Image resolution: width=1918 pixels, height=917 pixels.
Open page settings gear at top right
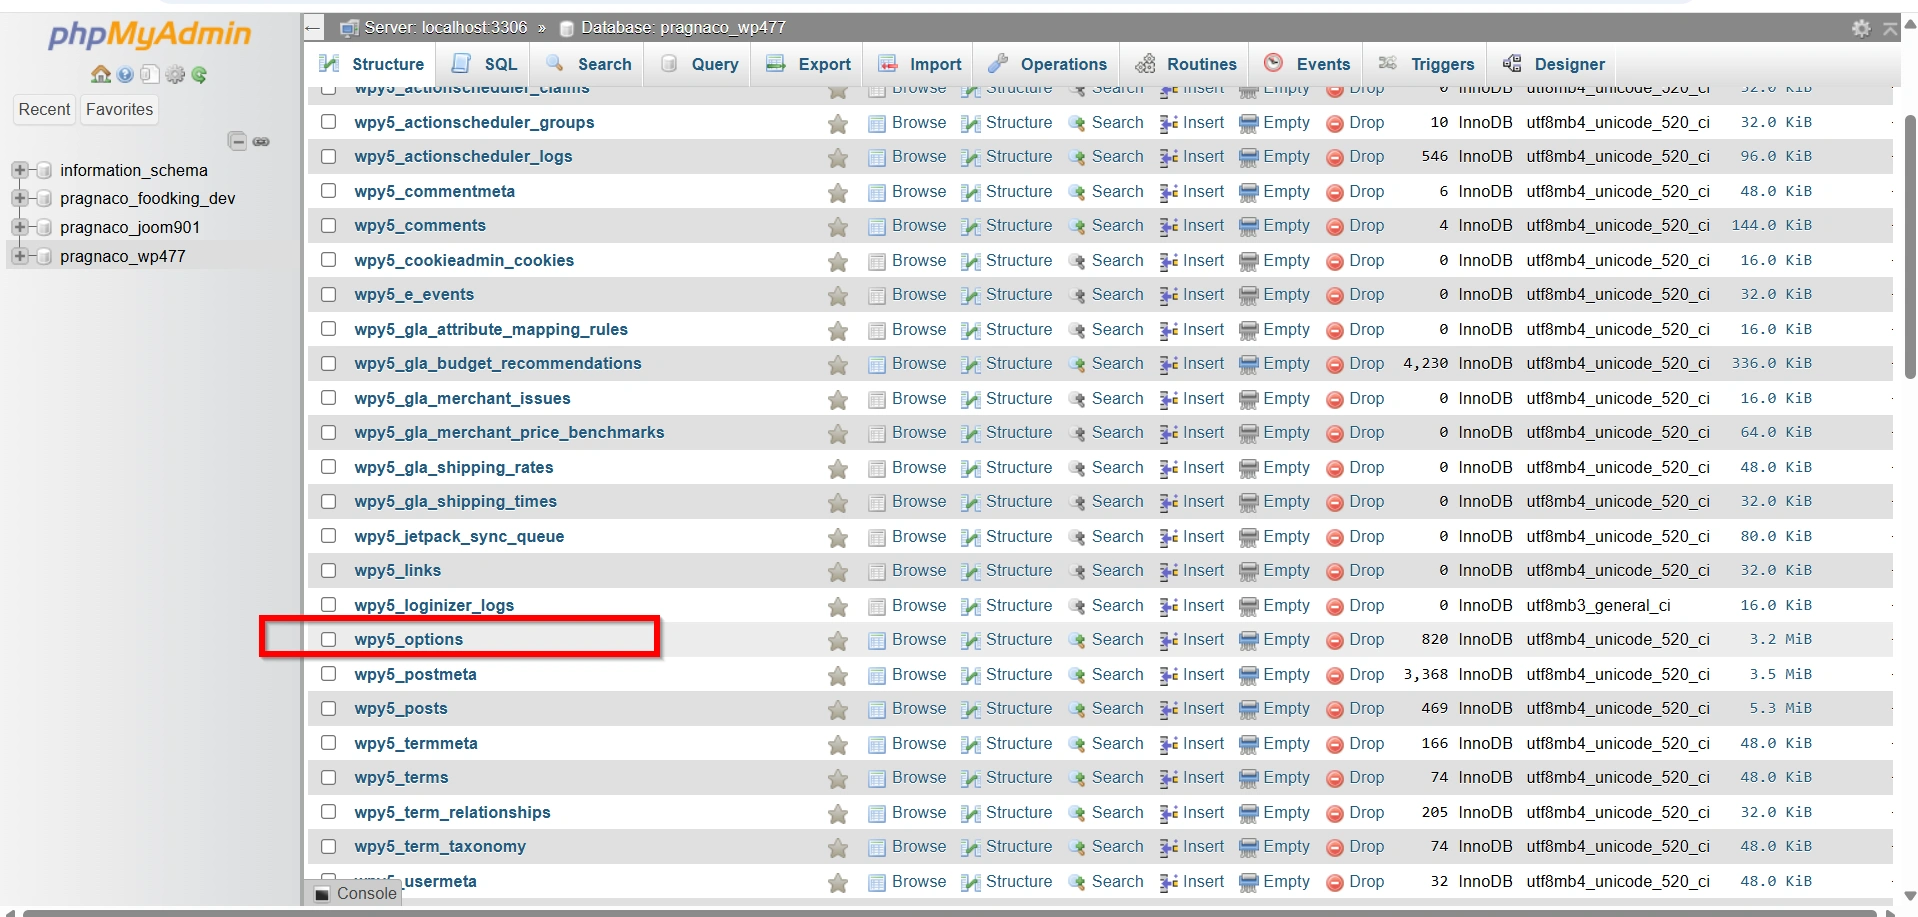1860,28
